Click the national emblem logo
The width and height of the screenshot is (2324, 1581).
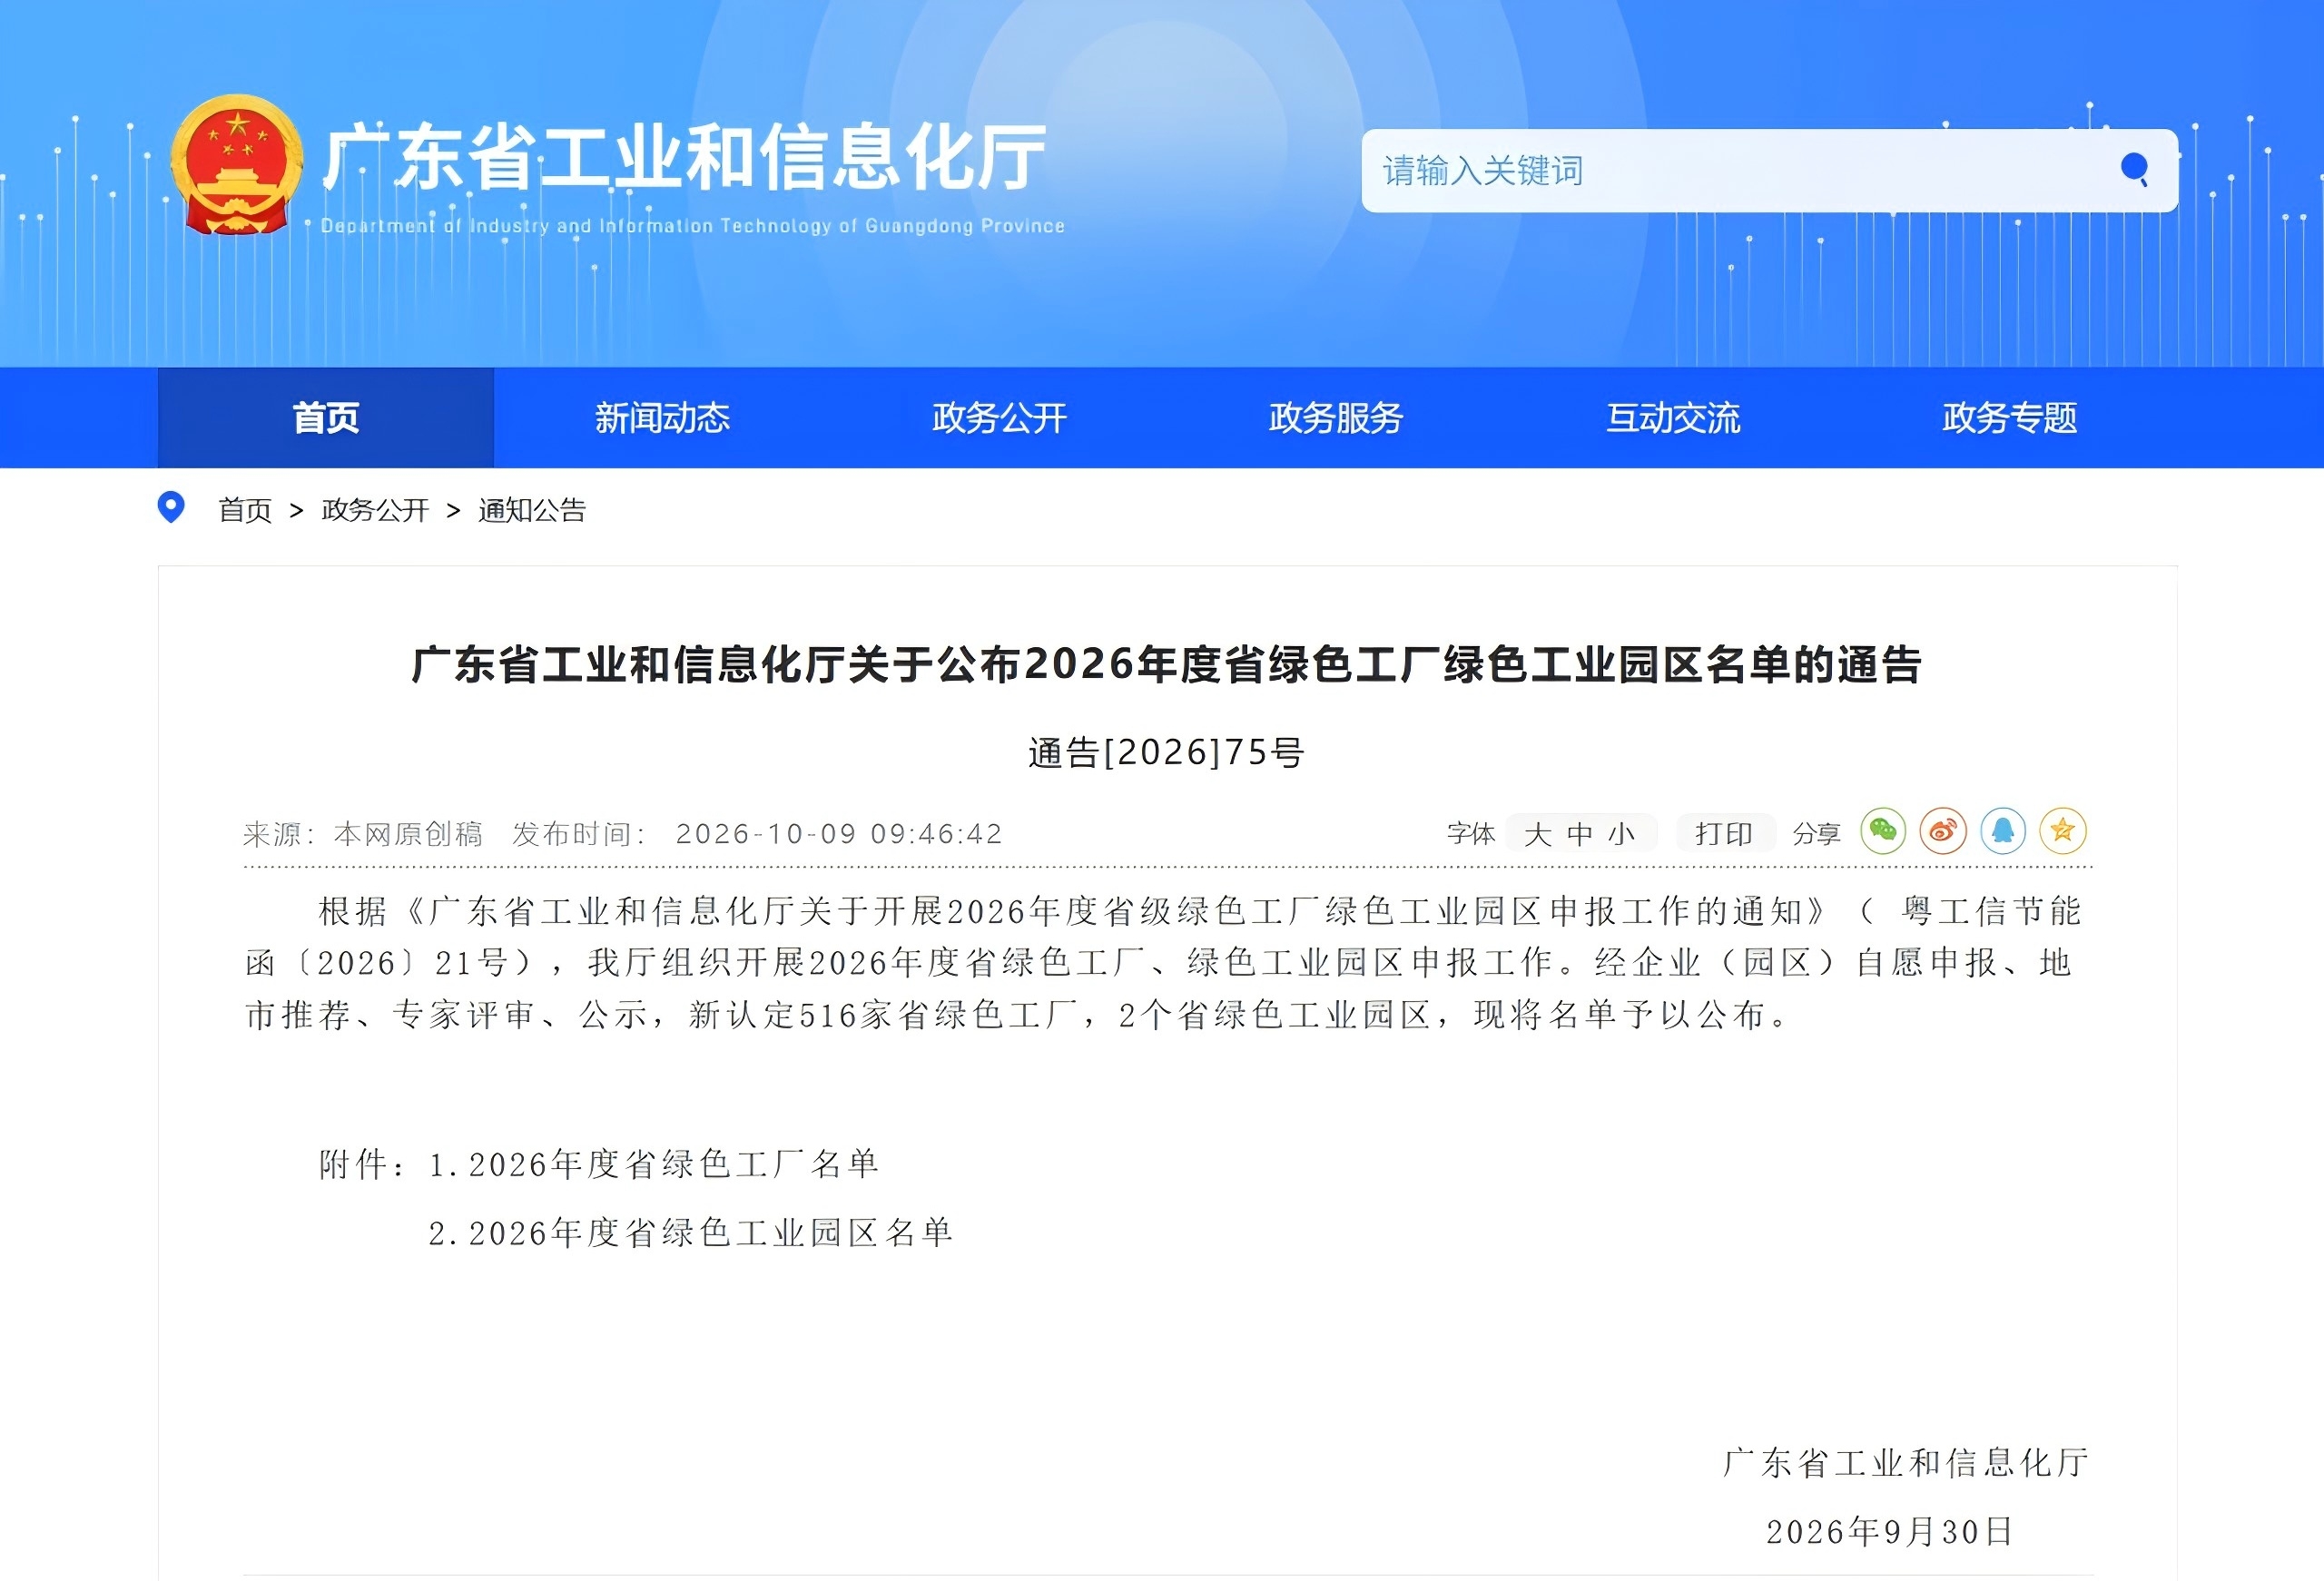[x=237, y=165]
